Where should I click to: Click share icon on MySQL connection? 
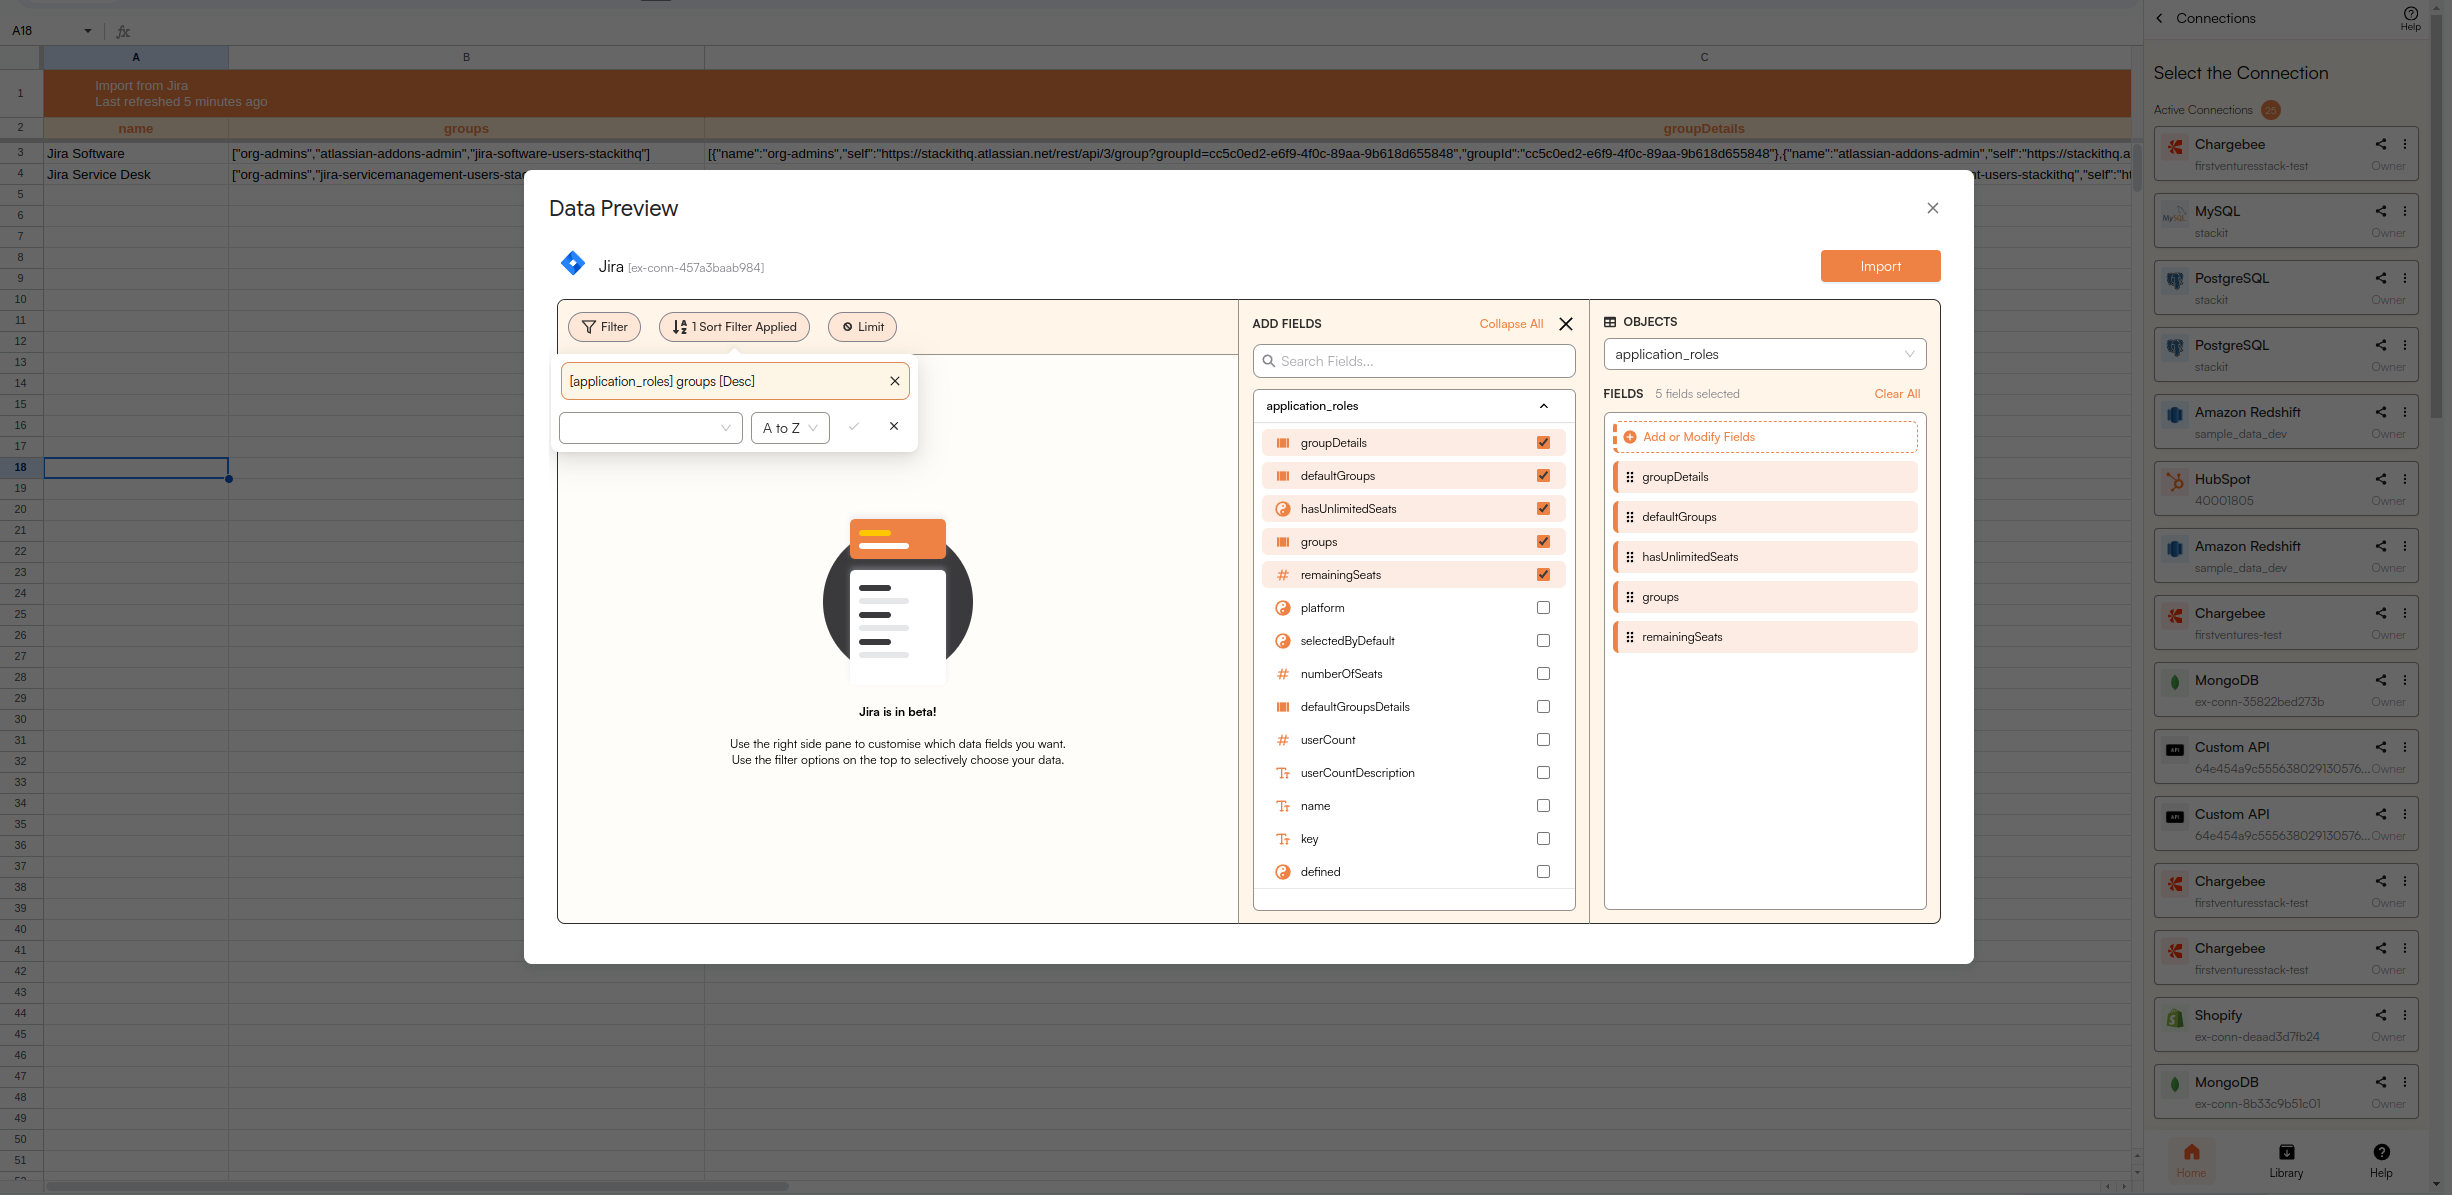pyautogui.click(x=2381, y=211)
